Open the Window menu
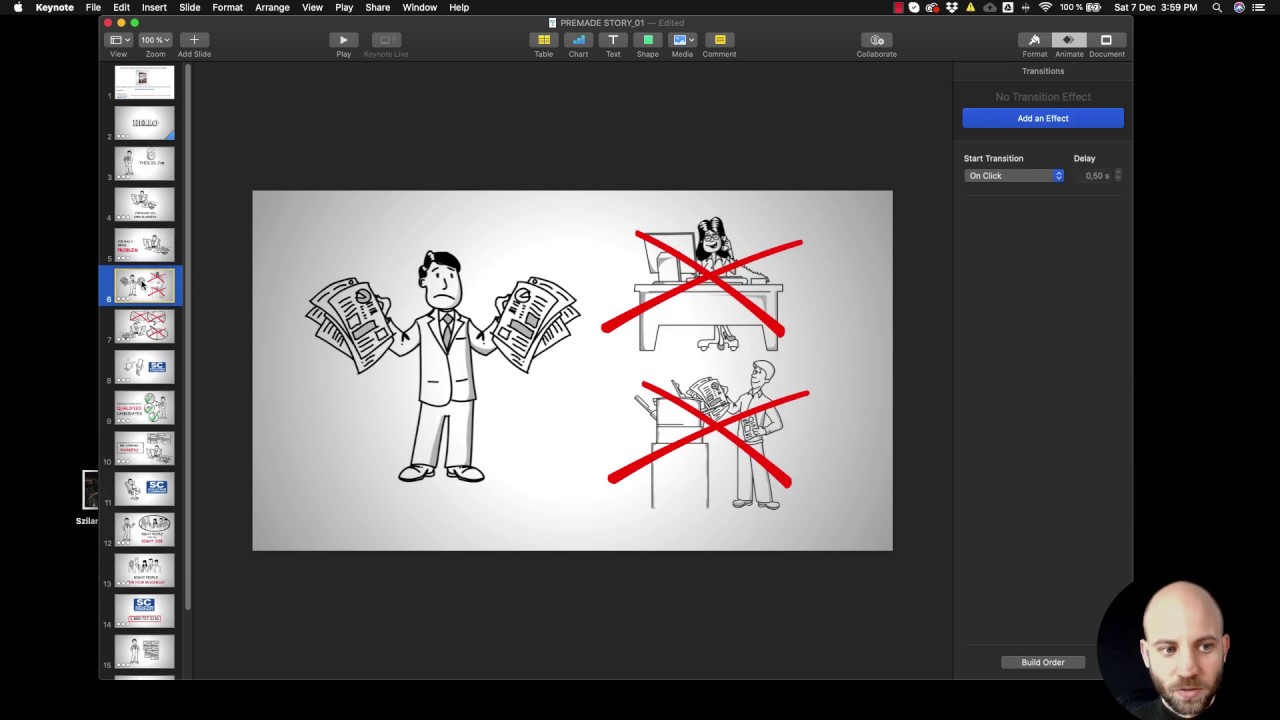Image resolution: width=1280 pixels, height=720 pixels. point(419,7)
